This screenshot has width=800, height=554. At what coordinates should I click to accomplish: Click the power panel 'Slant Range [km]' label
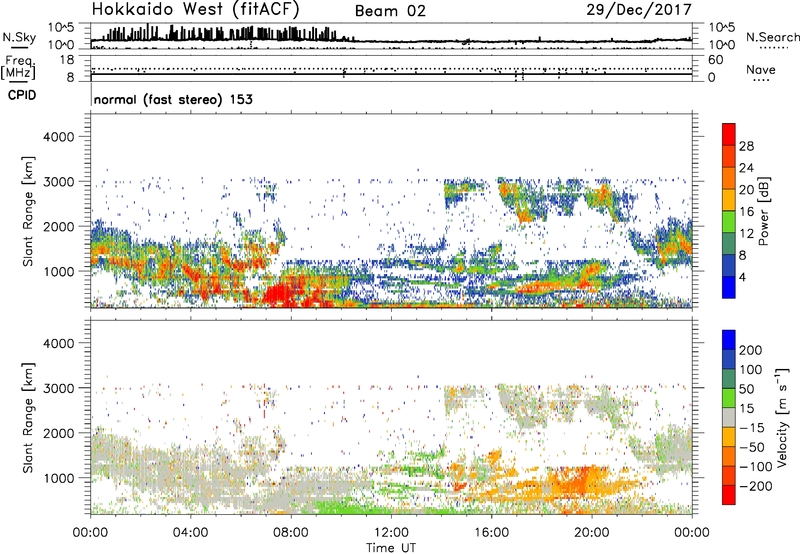click(28, 211)
